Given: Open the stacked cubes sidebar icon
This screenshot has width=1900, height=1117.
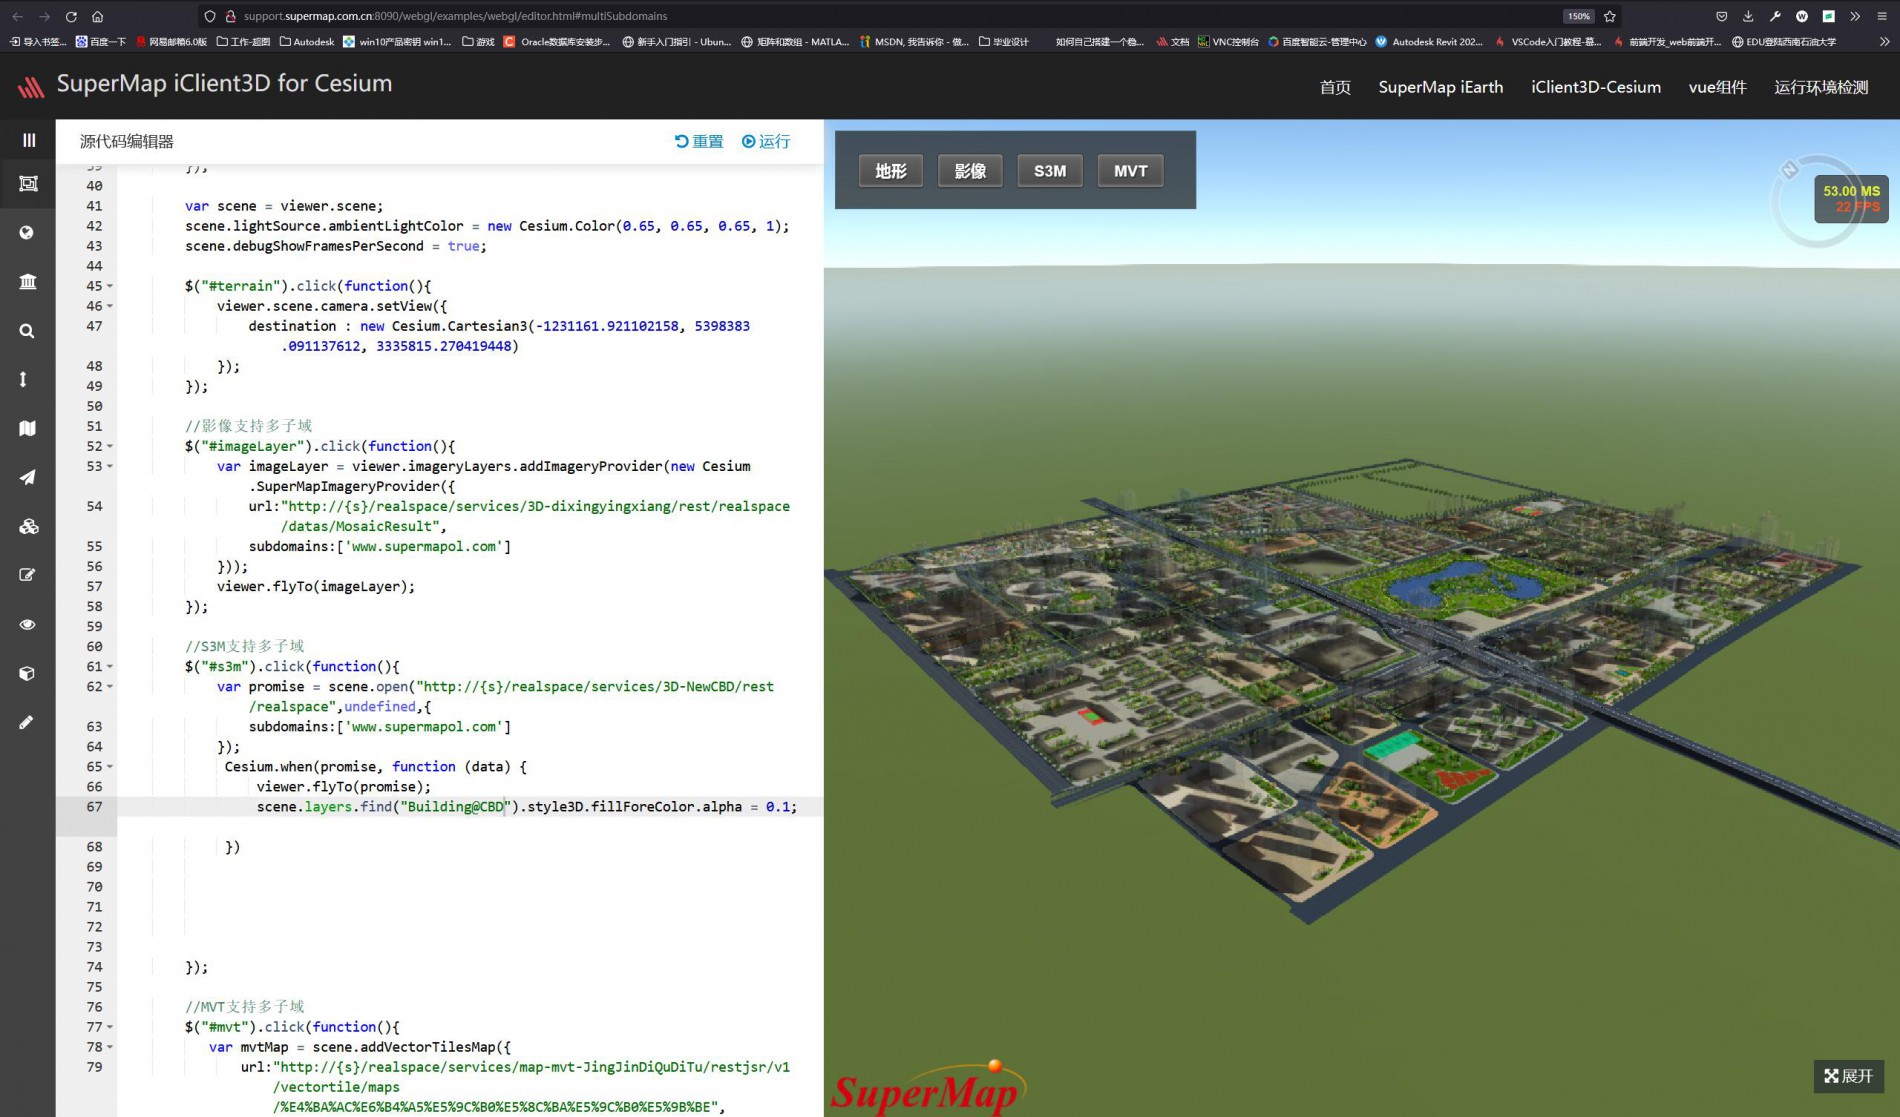Looking at the screenshot, I should click(28, 526).
